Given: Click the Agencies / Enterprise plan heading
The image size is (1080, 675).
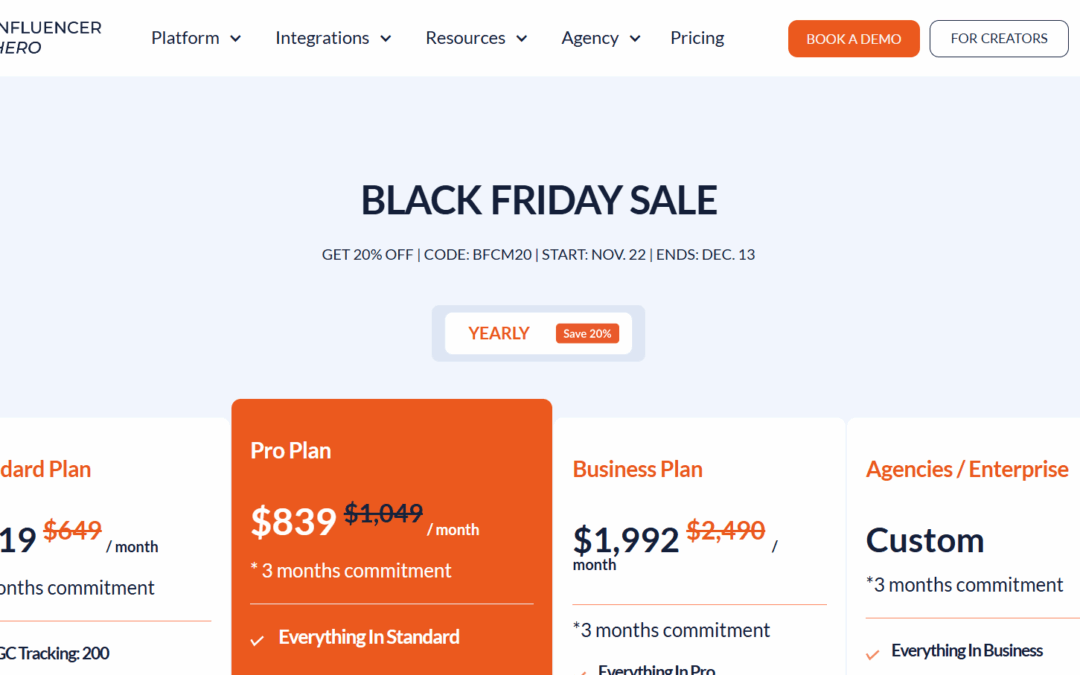Looking at the screenshot, I should pyautogui.click(x=966, y=469).
